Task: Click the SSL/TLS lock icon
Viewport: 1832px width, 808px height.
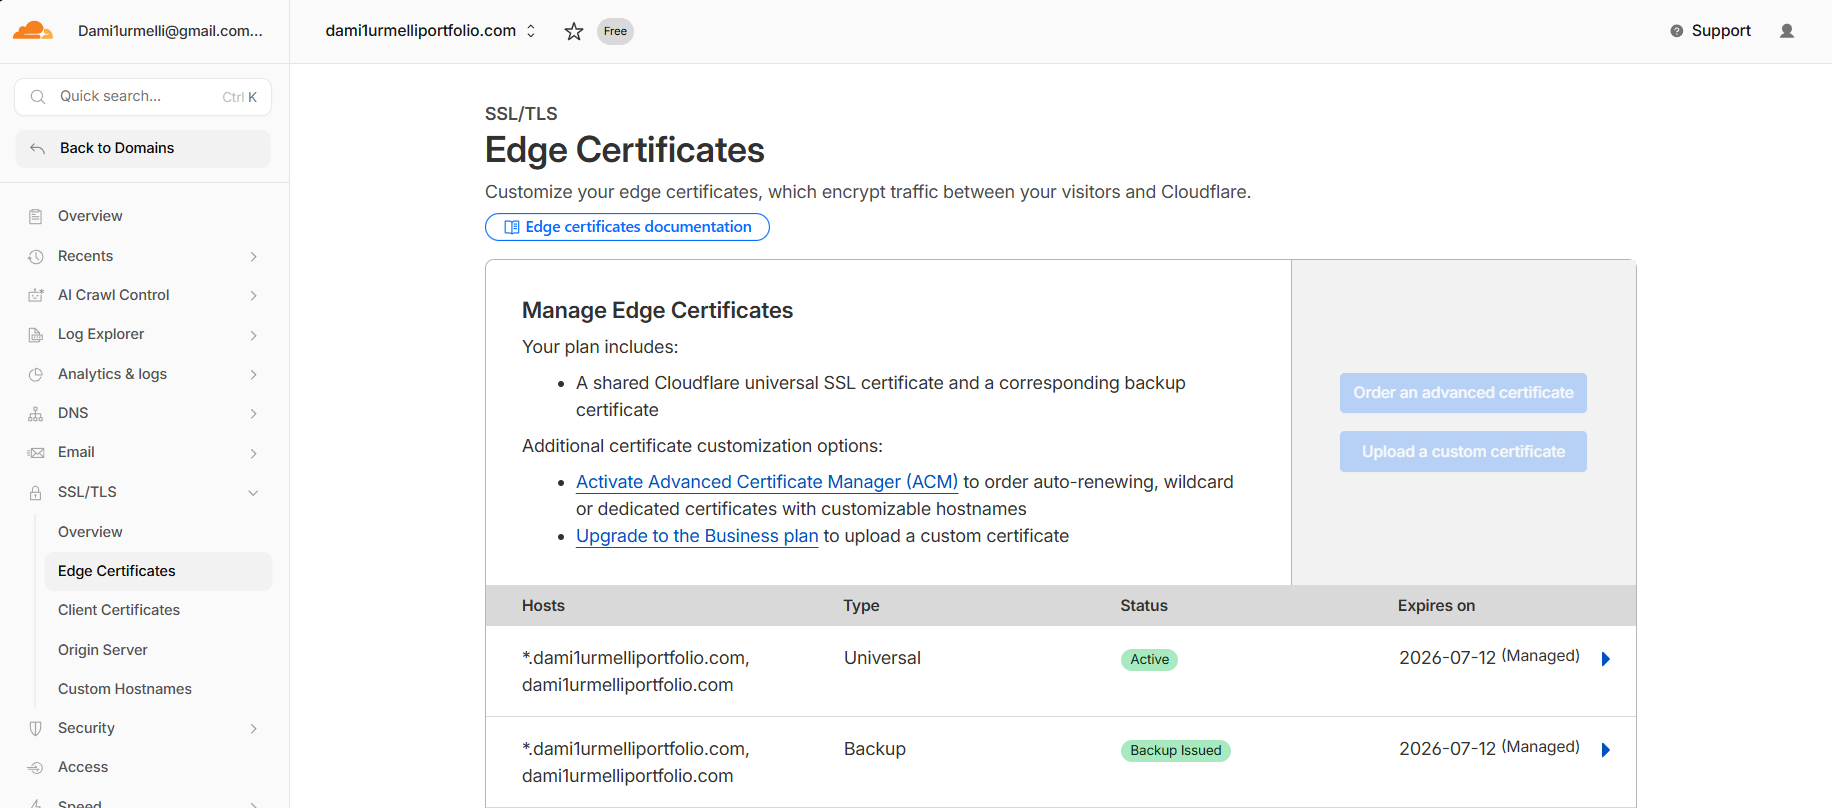Action: point(36,492)
